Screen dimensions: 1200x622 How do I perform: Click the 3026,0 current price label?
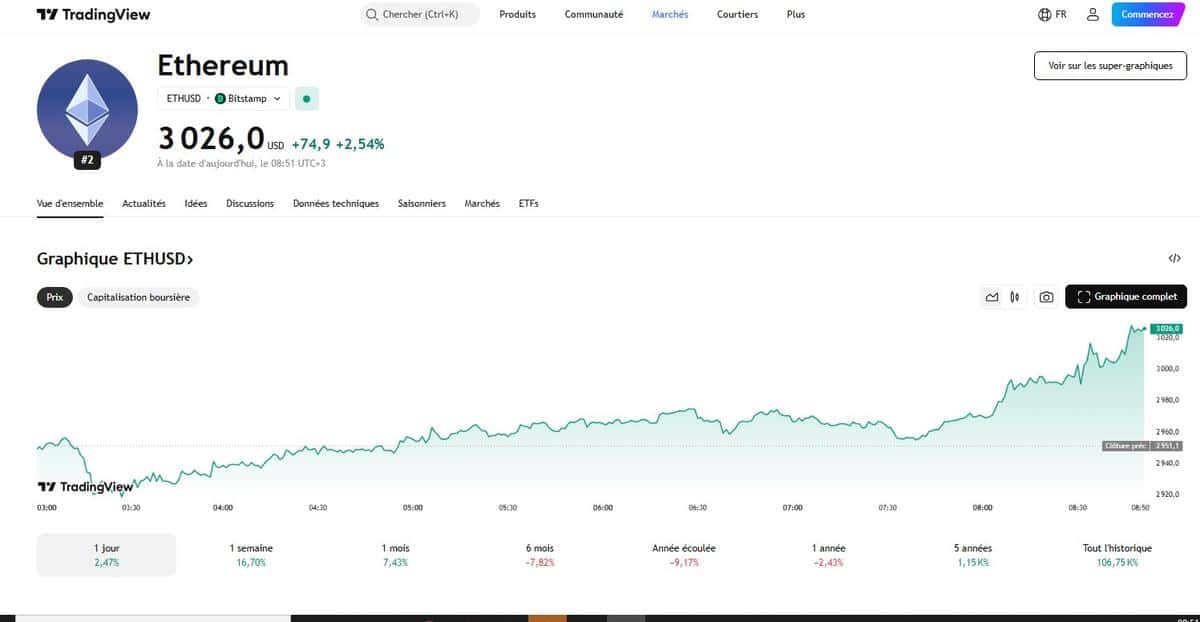tap(1166, 328)
